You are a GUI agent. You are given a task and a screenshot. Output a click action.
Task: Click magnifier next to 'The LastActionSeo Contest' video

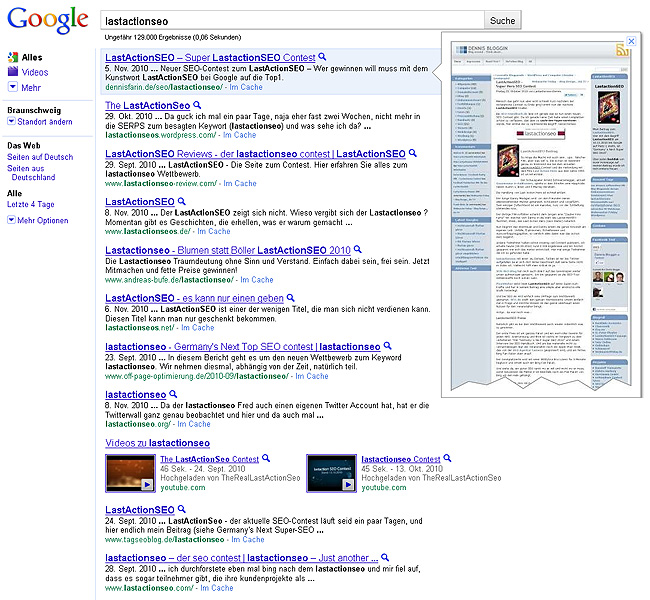[x=266, y=458]
